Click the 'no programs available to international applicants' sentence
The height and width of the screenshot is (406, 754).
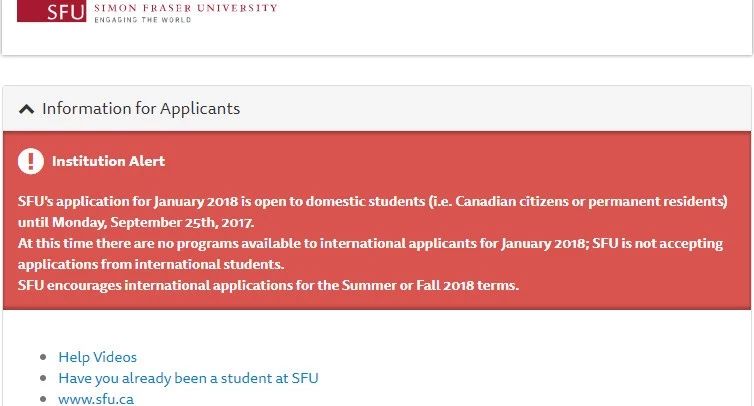click(300, 244)
